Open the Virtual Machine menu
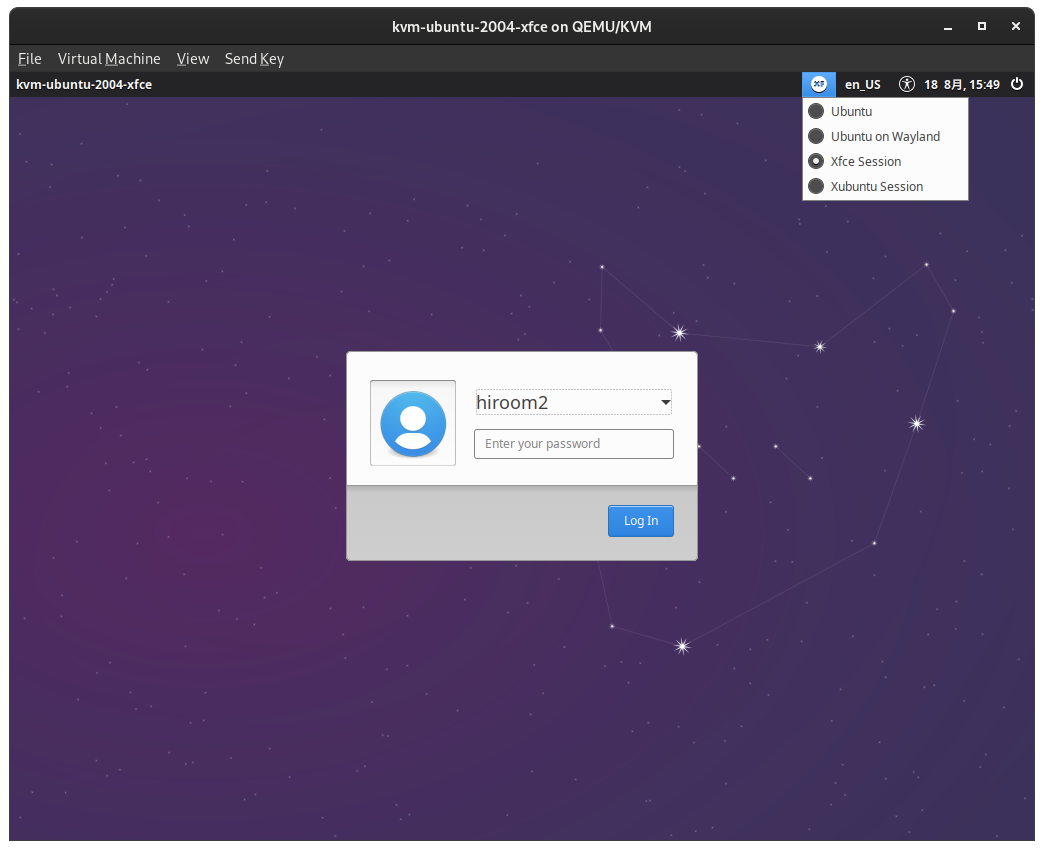1044x850 pixels. pyautogui.click(x=109, y=59)
